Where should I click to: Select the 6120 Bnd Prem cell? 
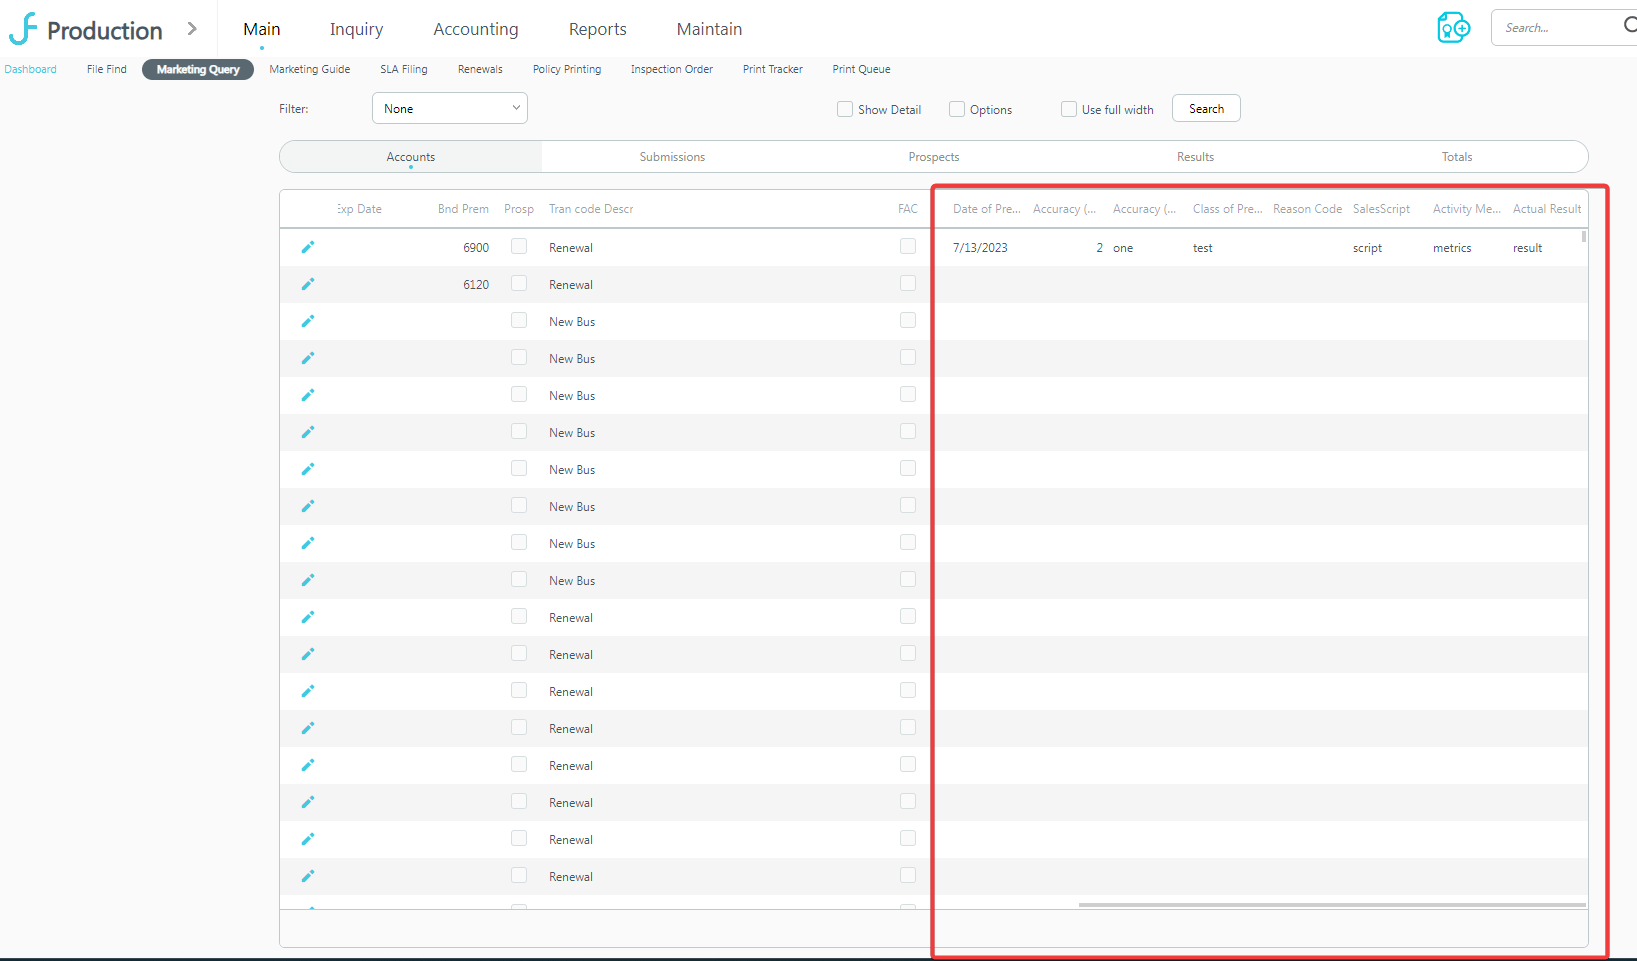coord(476,285)
